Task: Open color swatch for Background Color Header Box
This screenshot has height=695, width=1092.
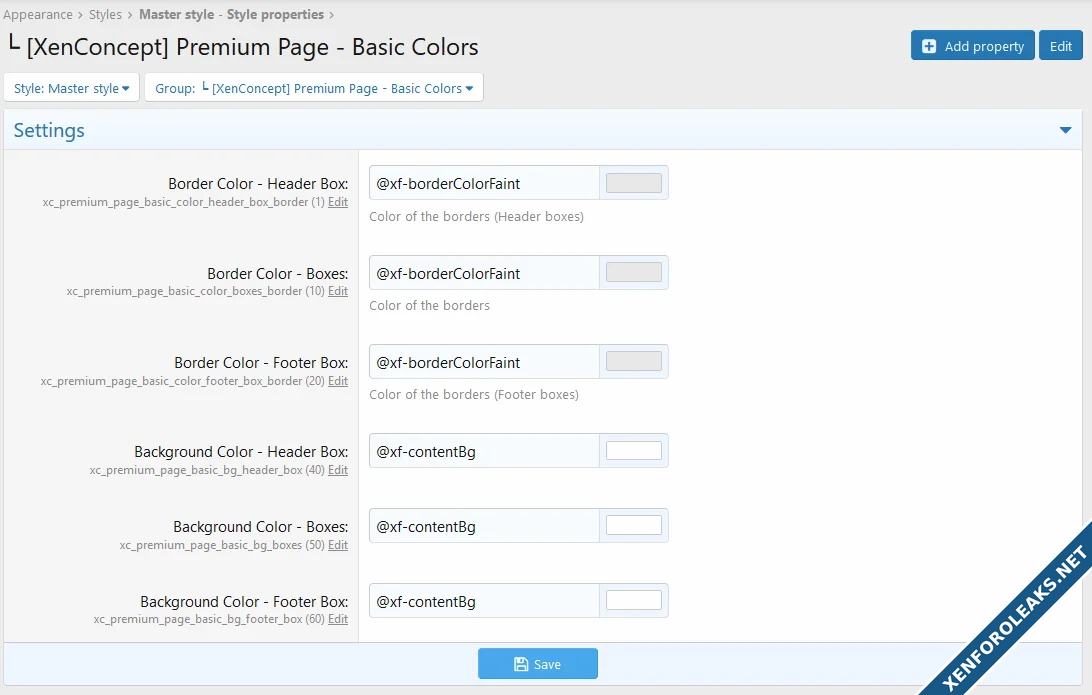Action: [633, 451]
